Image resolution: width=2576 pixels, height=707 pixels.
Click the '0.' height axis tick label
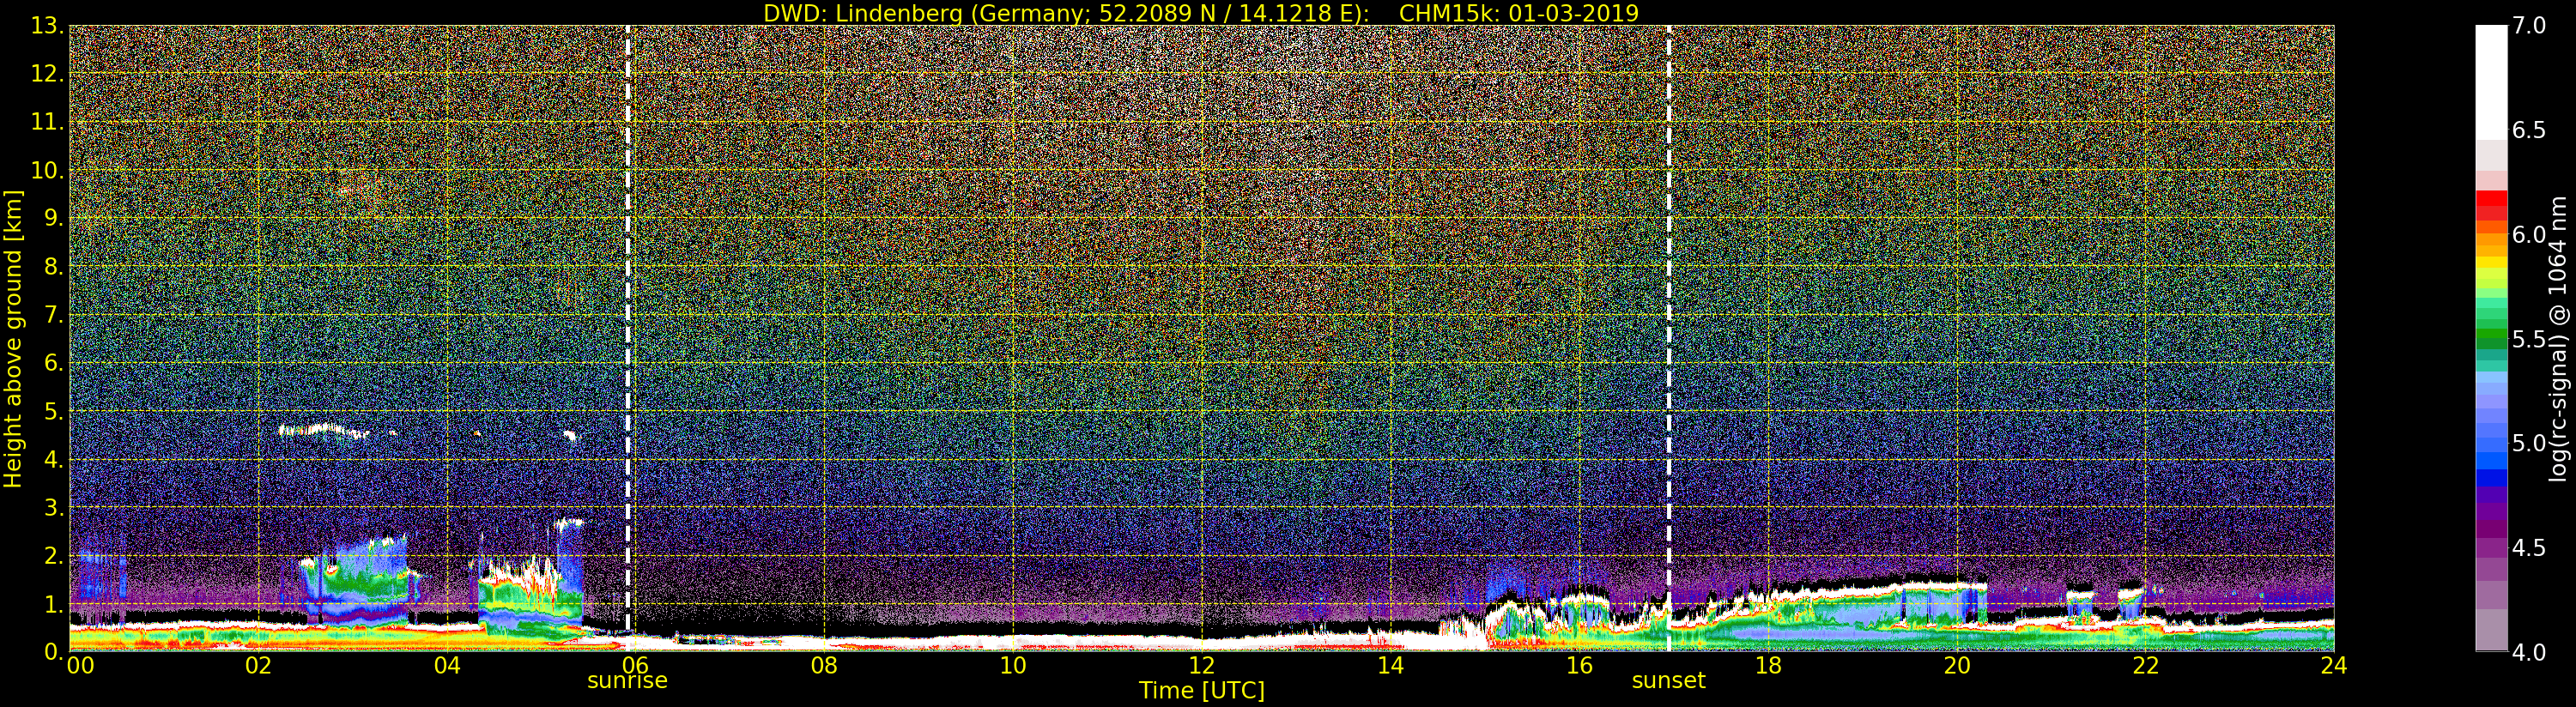point(53,652)
